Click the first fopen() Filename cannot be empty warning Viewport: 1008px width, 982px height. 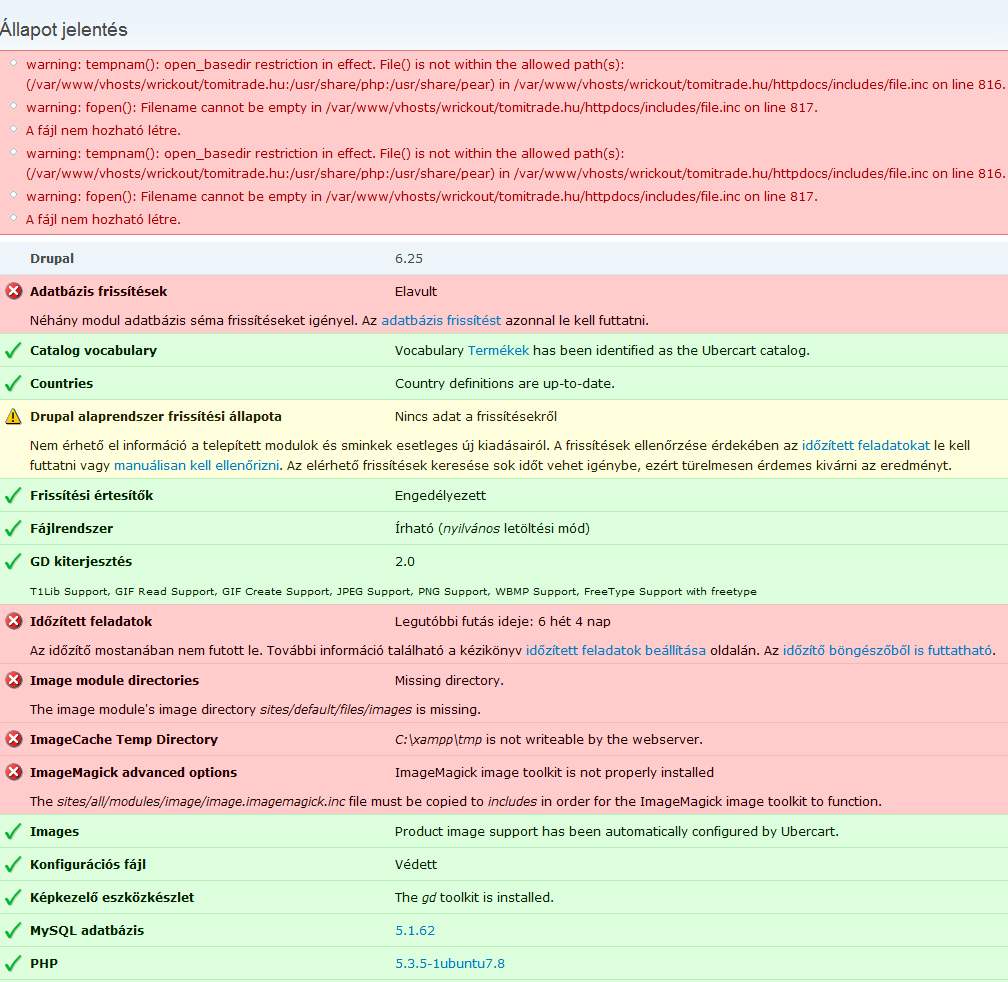tap(422, 107)
